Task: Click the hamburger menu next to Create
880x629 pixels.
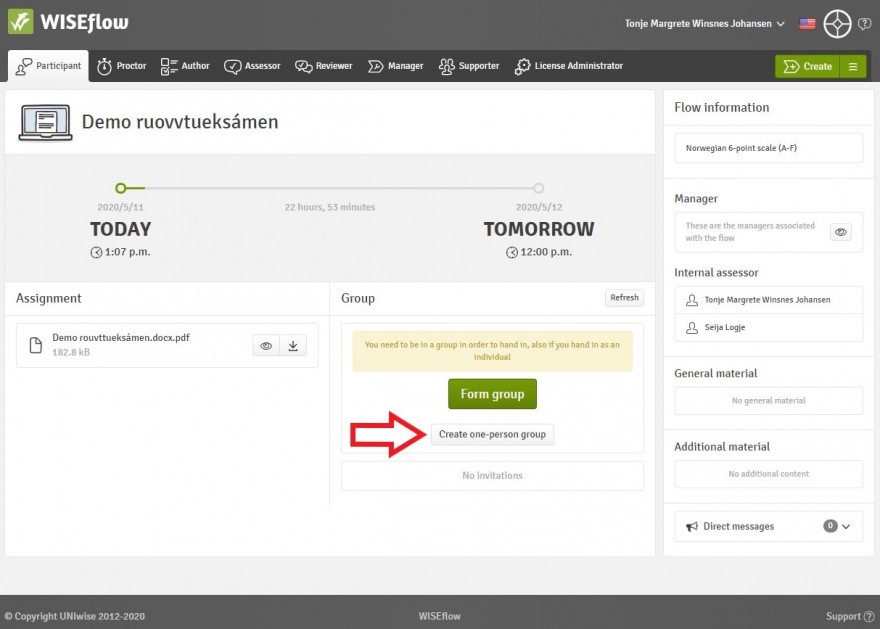Action: [853, 66]
